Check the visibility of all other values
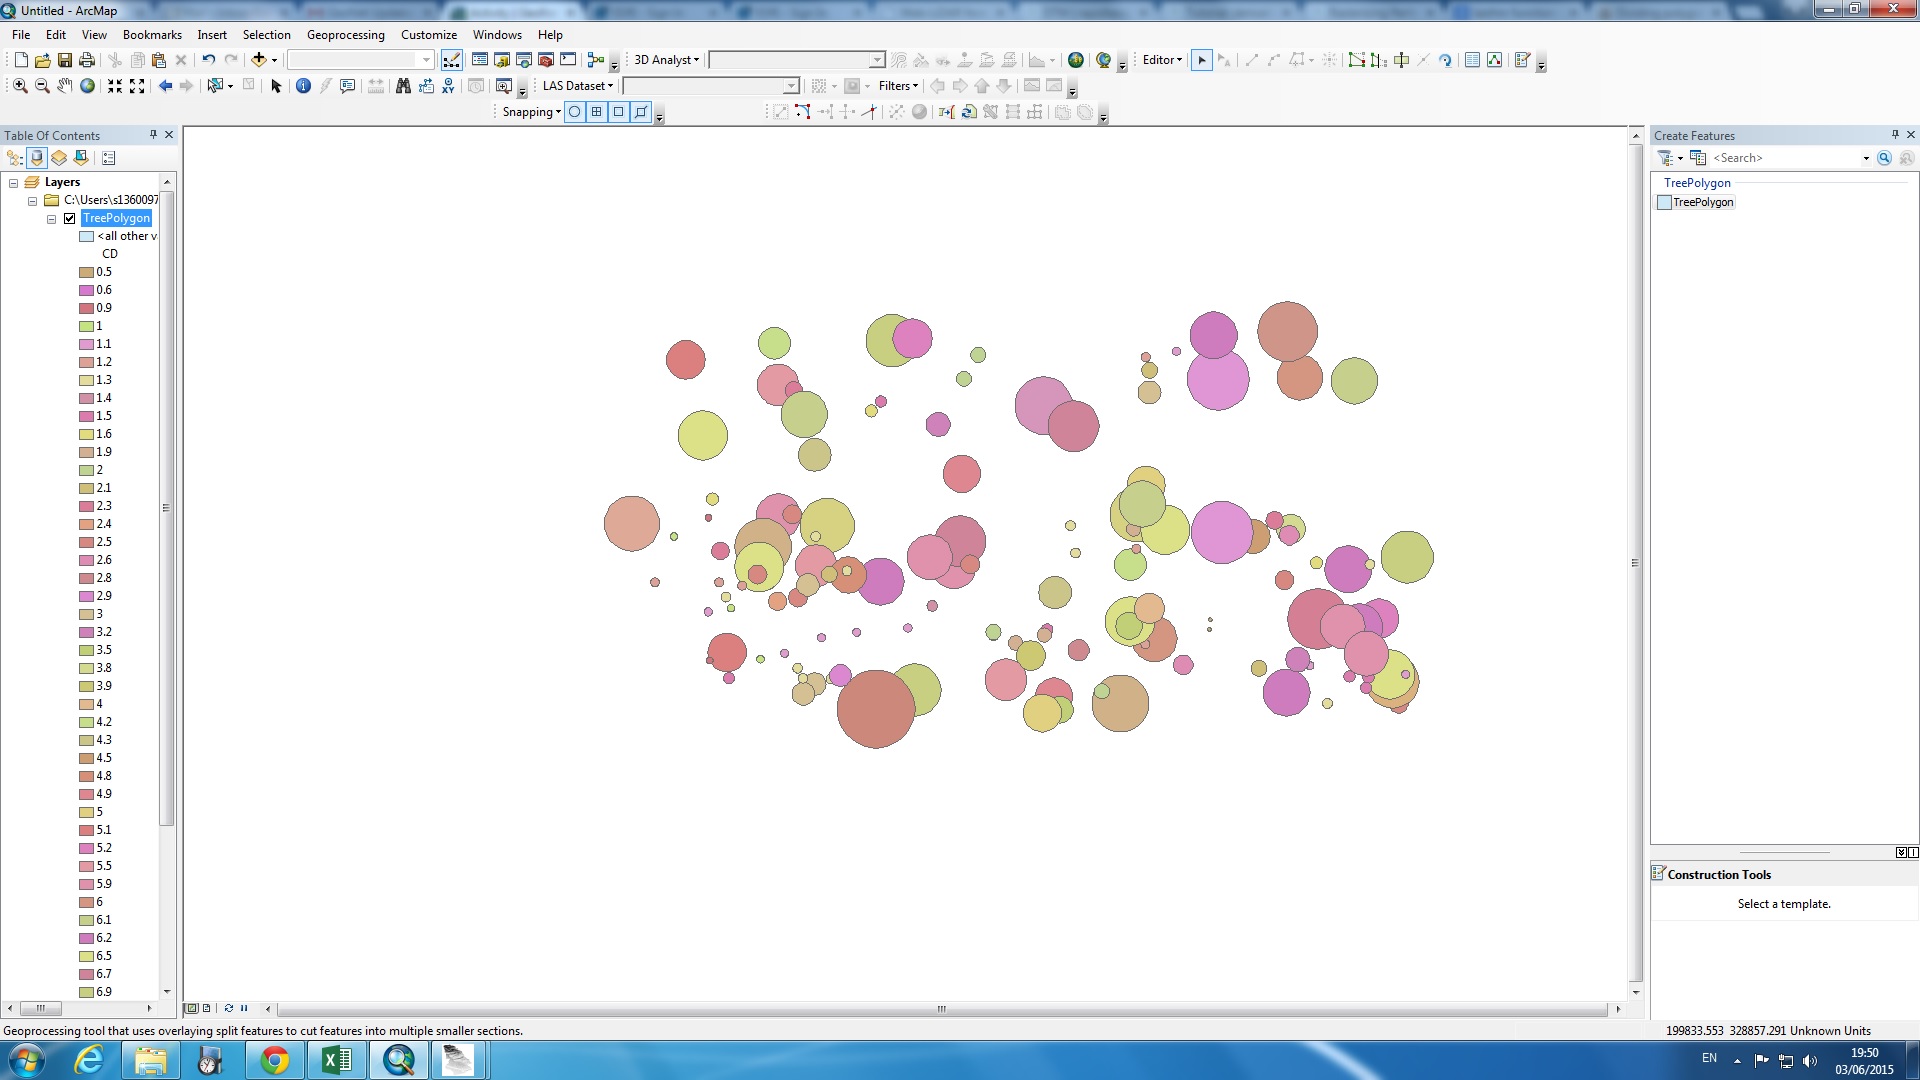Screen dimensions: 1920x1080 point(86,235)
